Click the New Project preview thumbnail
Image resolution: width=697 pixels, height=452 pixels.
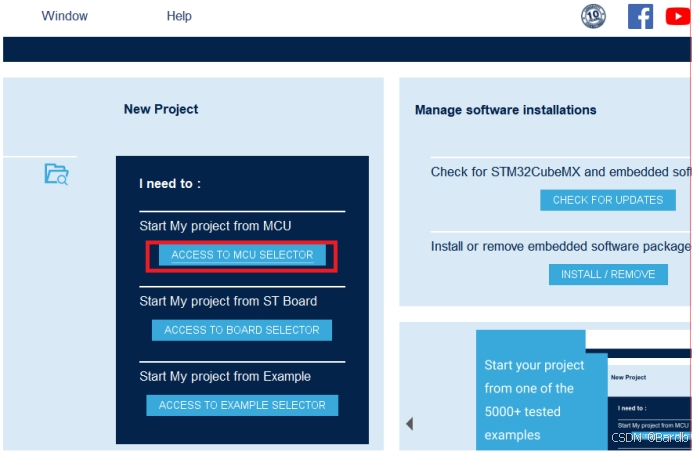(x=649, y=399)
